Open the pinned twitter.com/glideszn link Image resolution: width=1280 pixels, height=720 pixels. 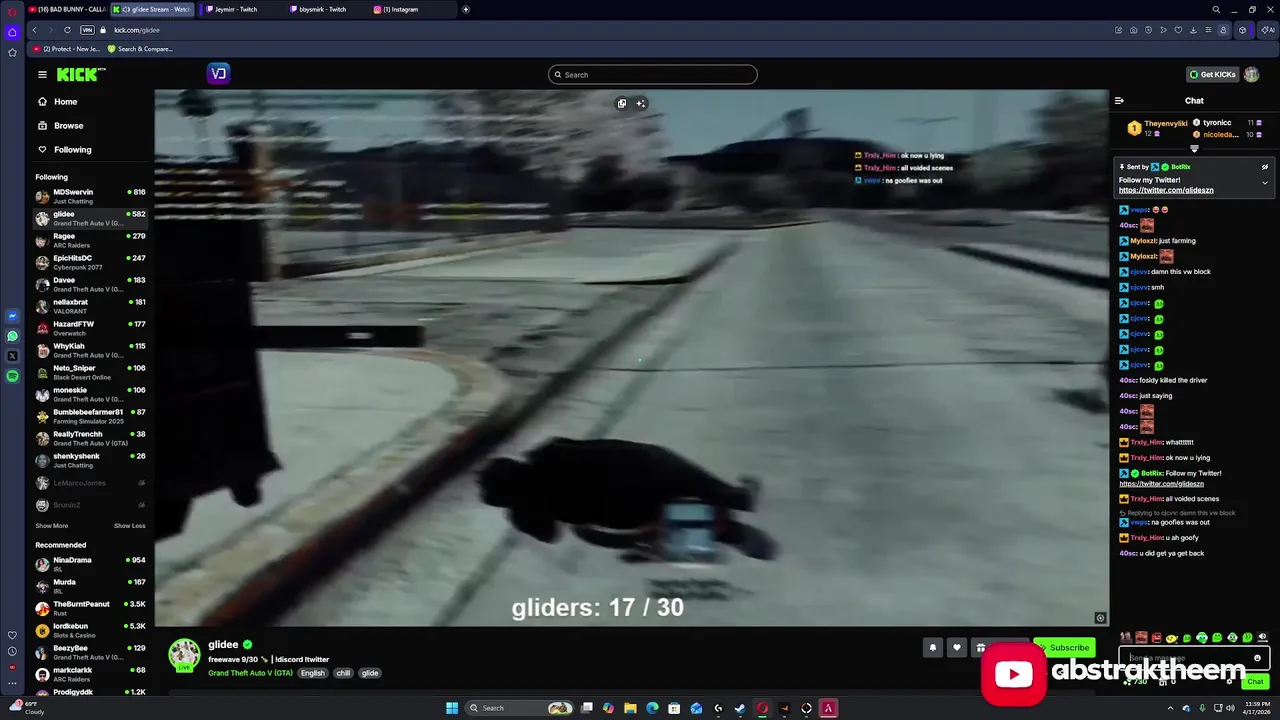coord(1166,190)
